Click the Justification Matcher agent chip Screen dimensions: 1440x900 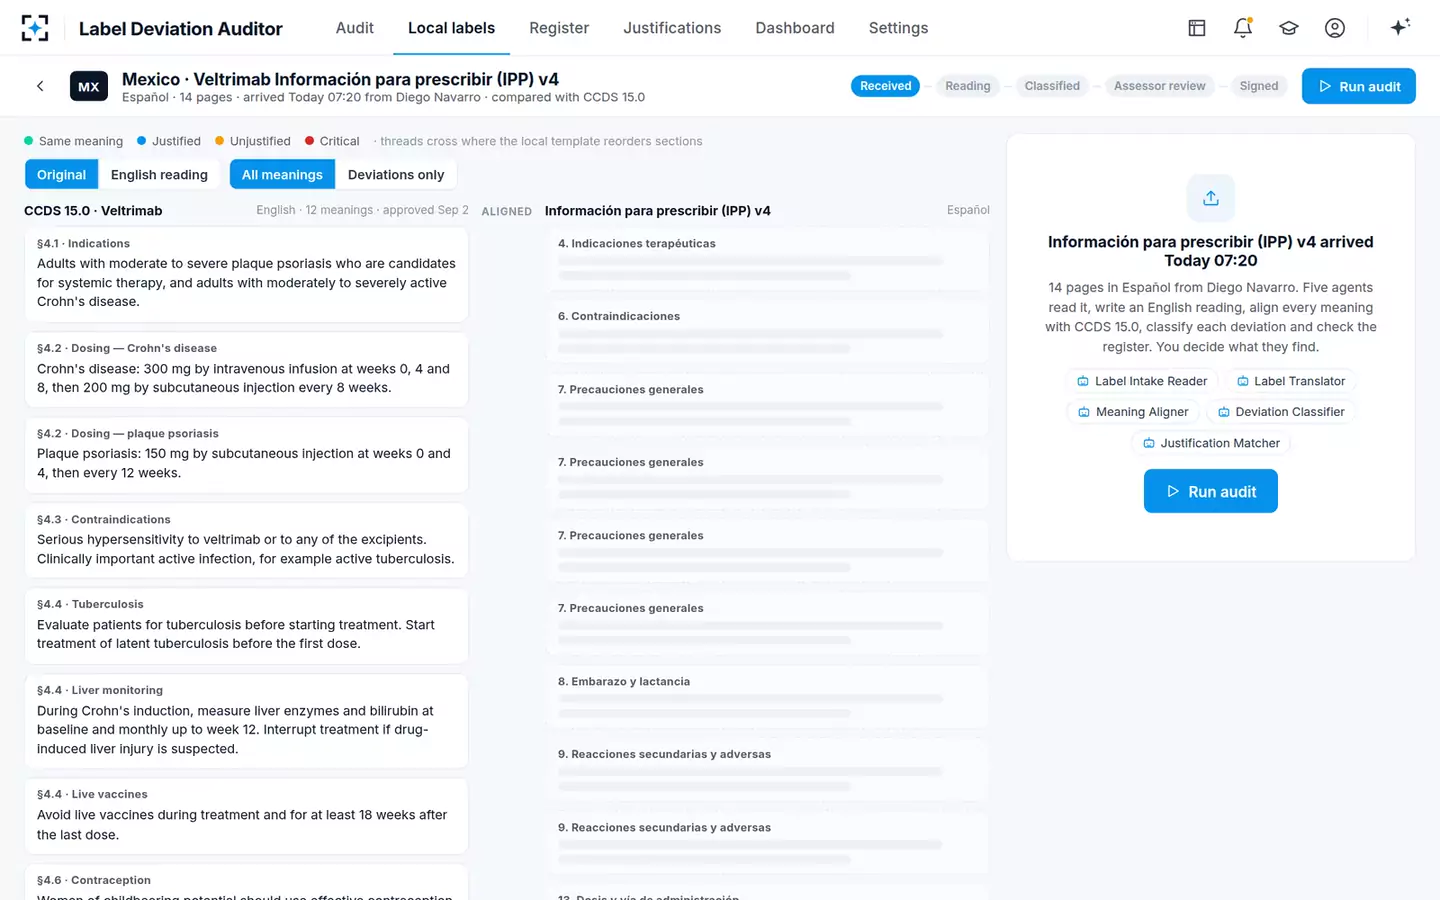[x=1211, y=443]
